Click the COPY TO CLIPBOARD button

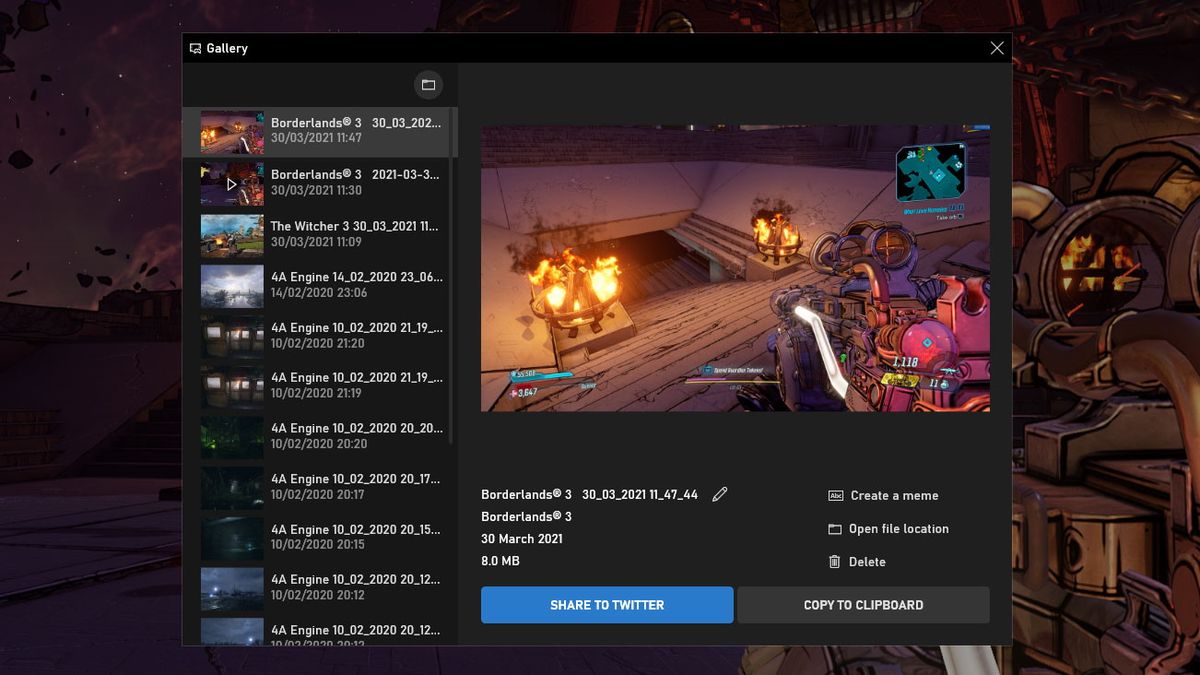tap(863, 605)
